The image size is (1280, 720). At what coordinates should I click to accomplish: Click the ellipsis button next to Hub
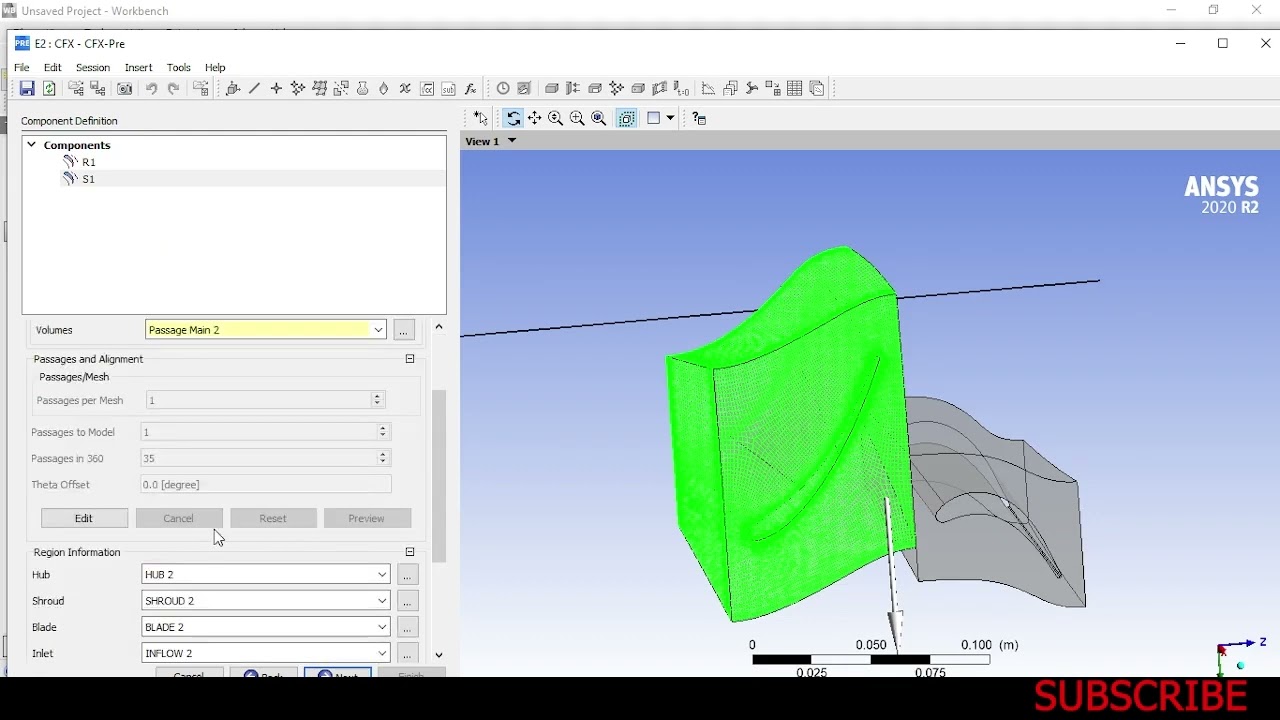coord(407,575)
